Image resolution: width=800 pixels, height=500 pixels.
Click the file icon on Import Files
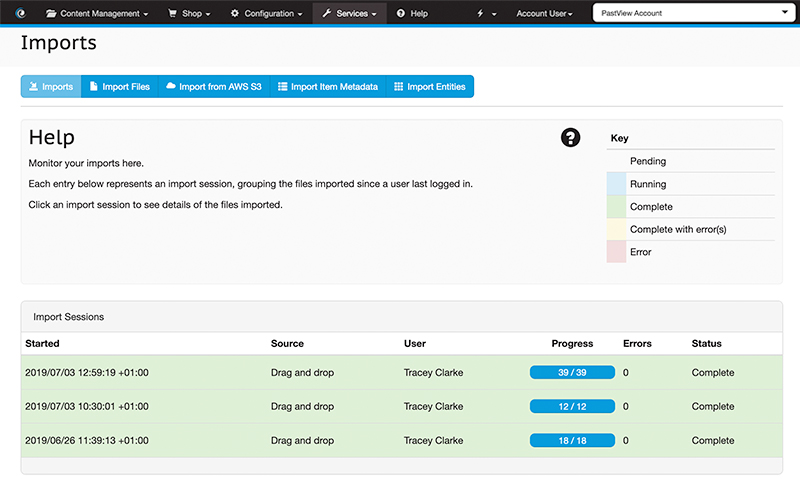(93, 86)
